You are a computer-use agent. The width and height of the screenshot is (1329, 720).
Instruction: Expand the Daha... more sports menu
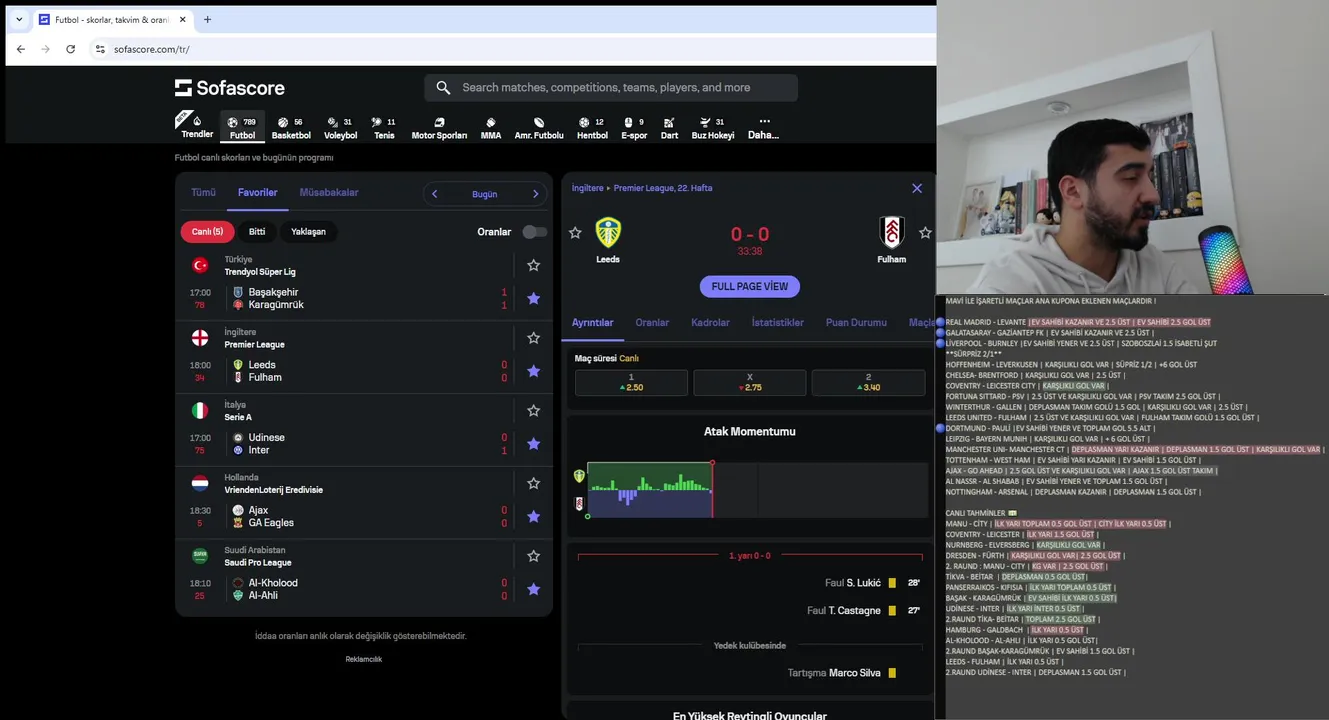[764, 127]
